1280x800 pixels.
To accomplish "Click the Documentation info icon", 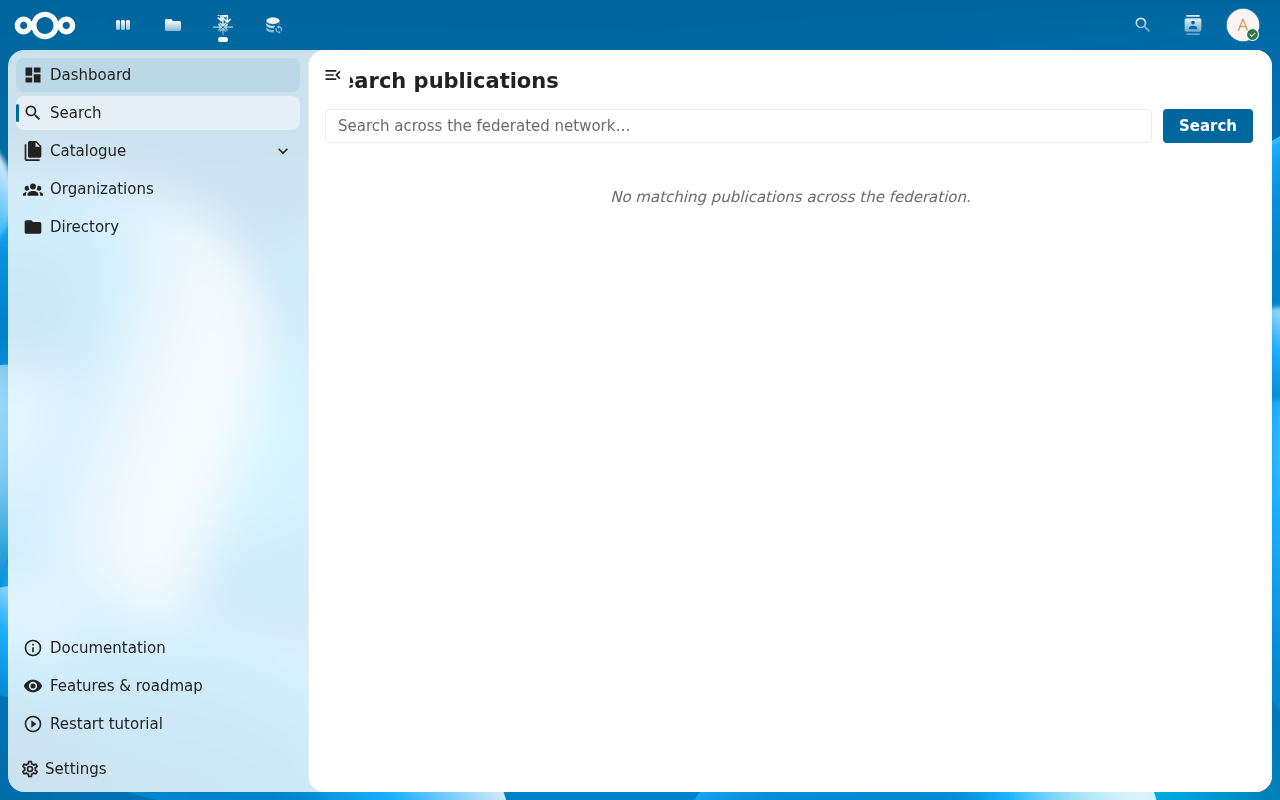I will 33,648.
